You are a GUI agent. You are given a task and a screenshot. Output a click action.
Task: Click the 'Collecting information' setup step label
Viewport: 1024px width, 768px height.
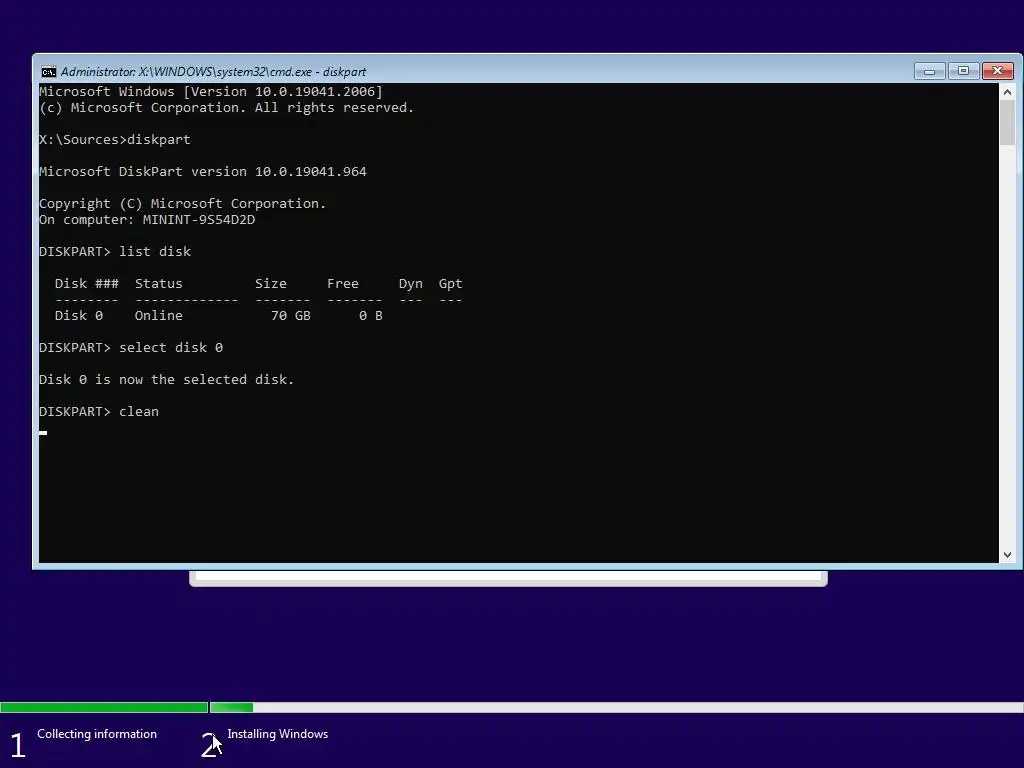tap(97, 734)
